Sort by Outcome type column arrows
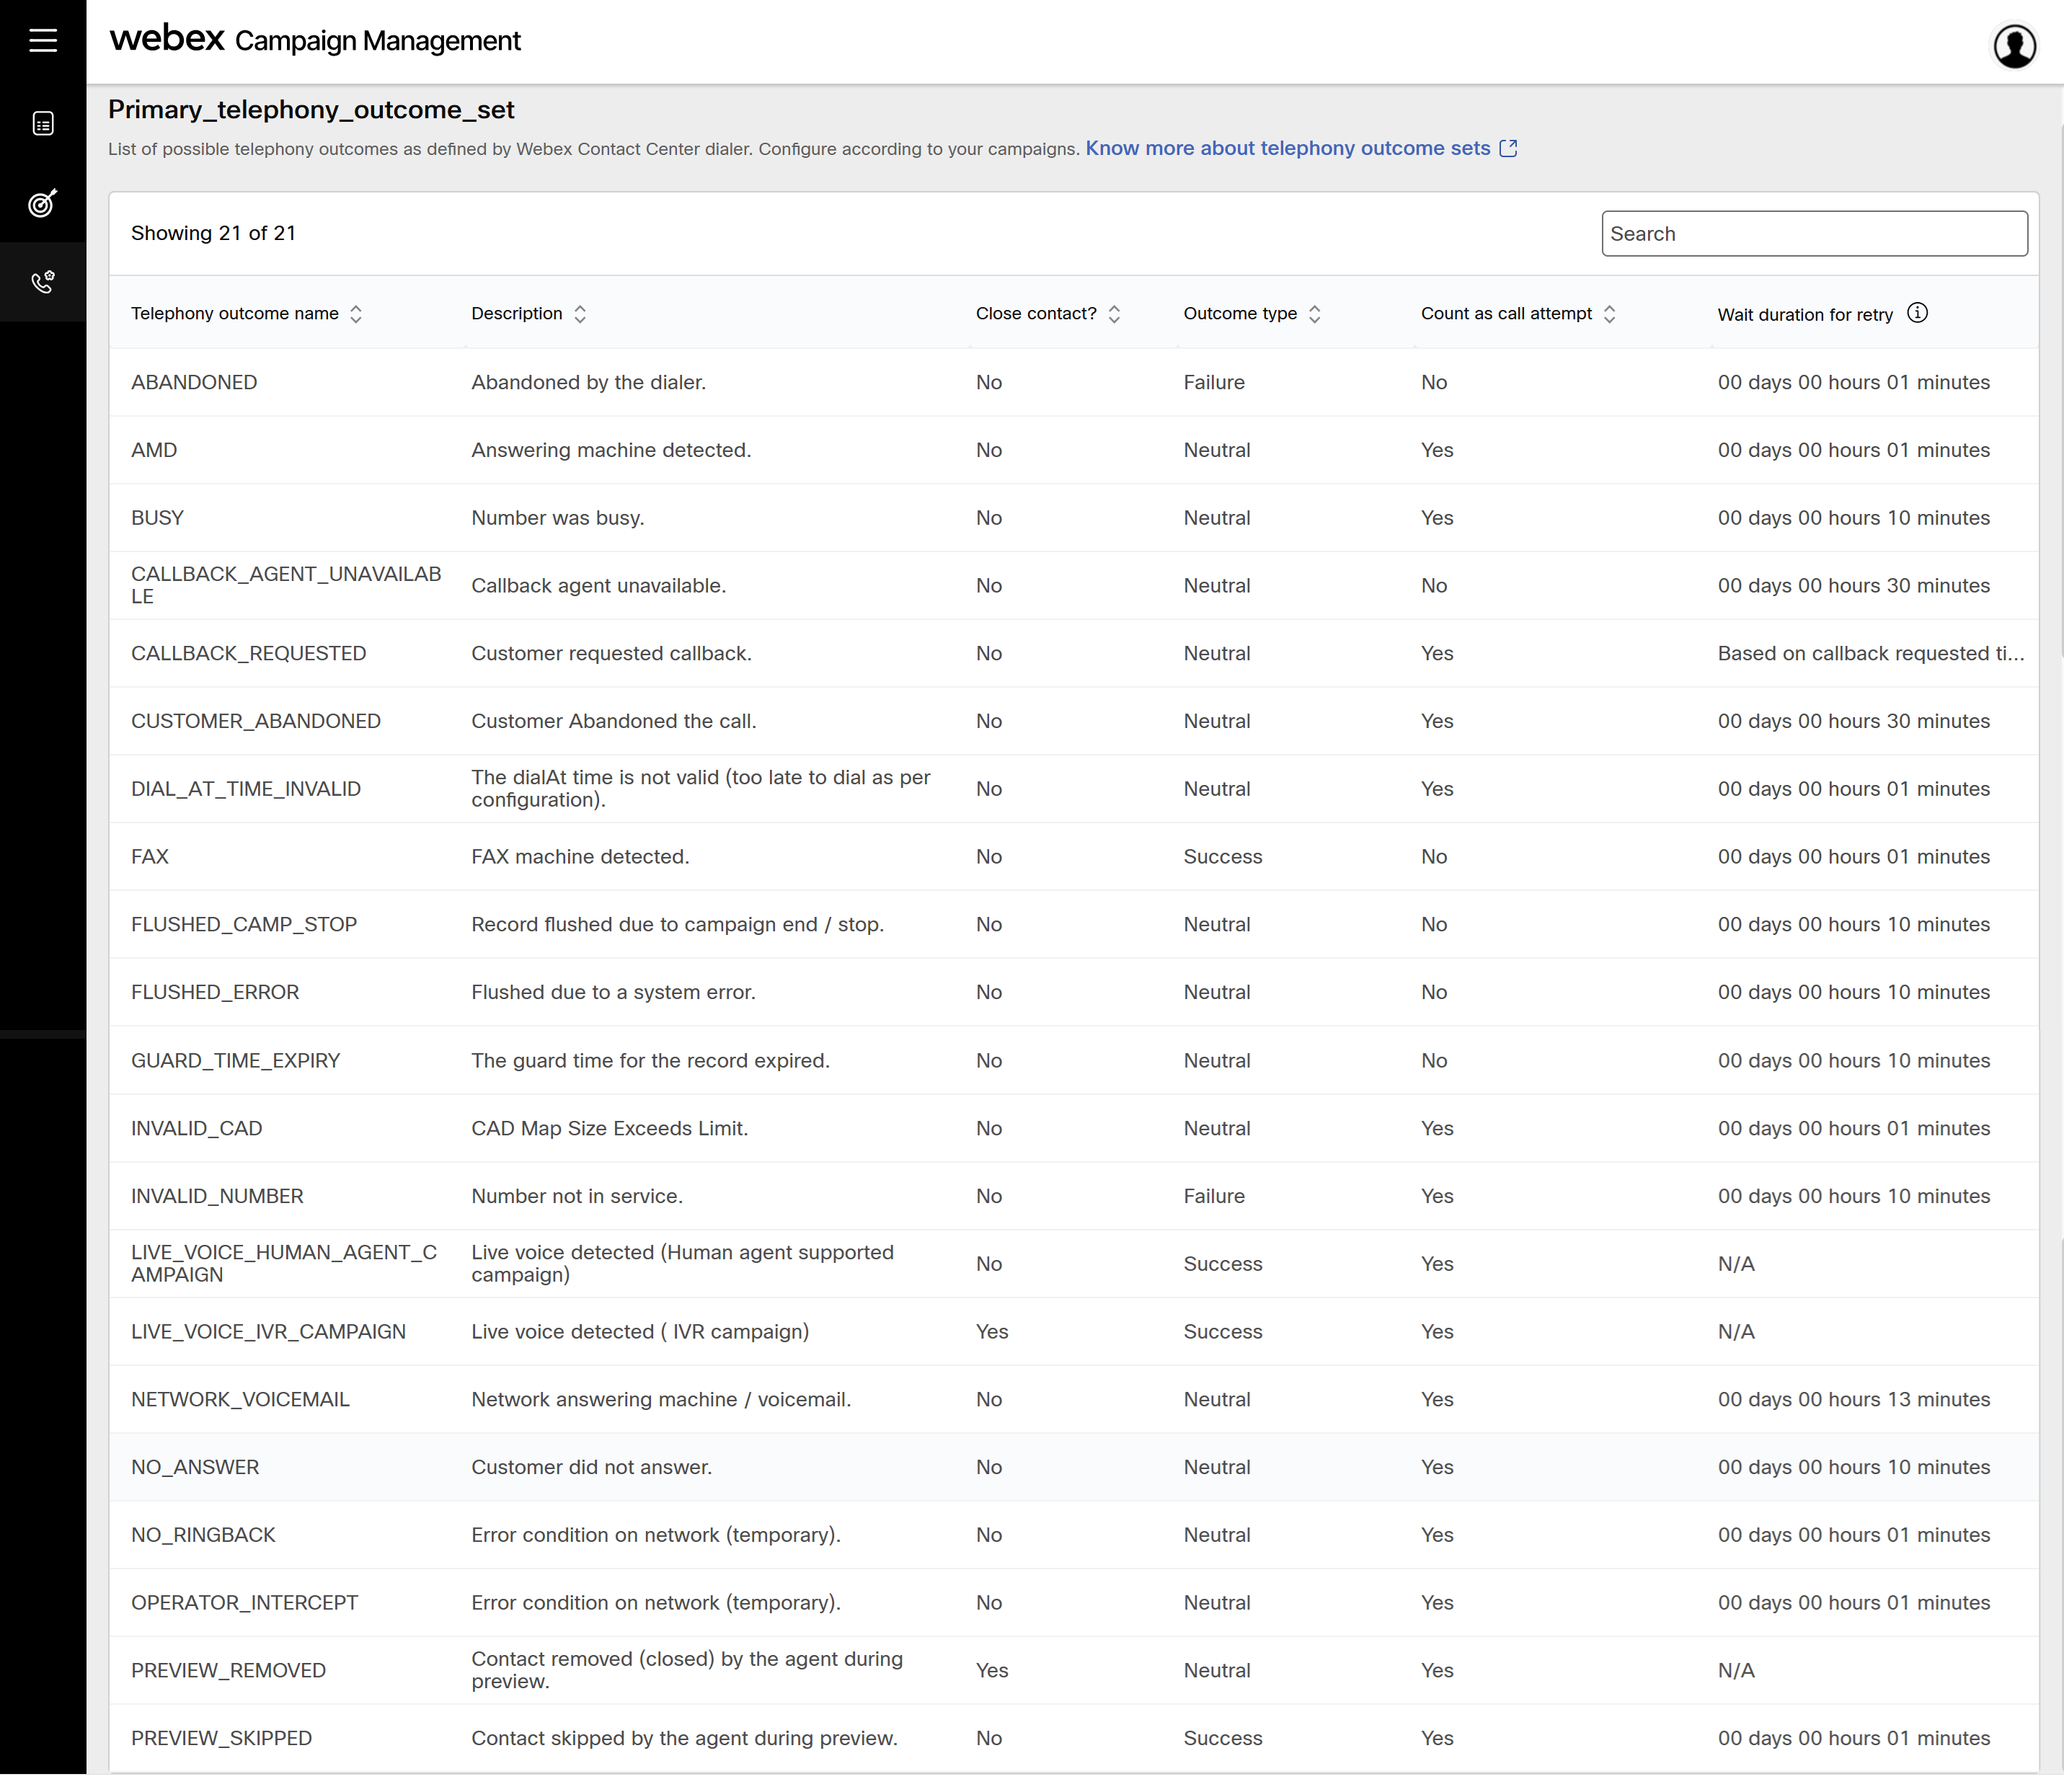The image size is (2064, 1792). 1314,314
